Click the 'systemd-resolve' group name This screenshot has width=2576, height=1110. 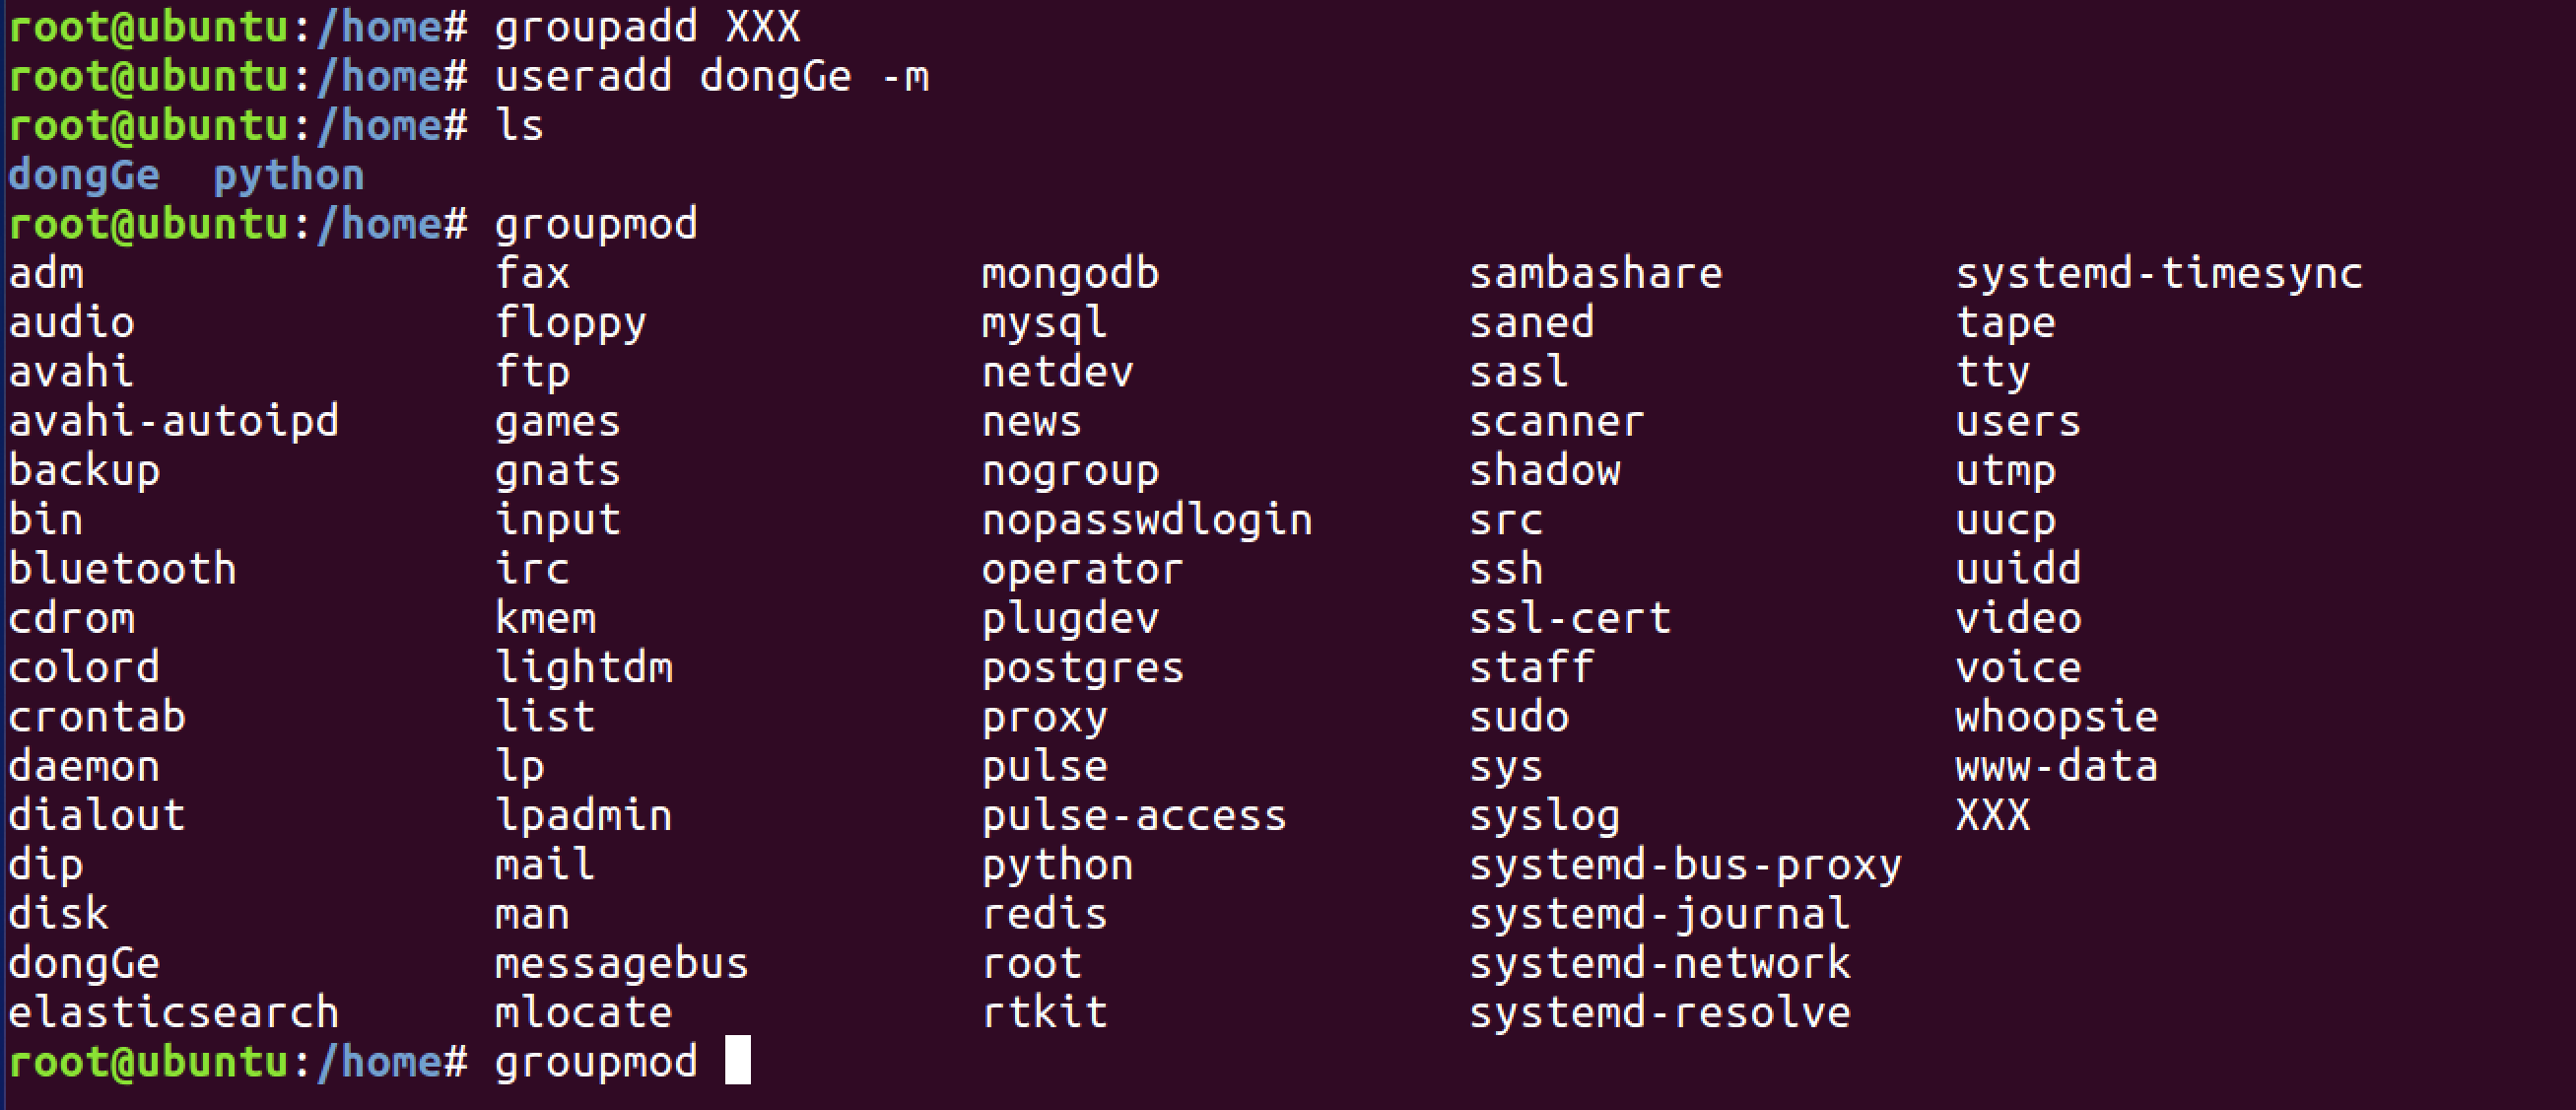click(1659, 1013)
